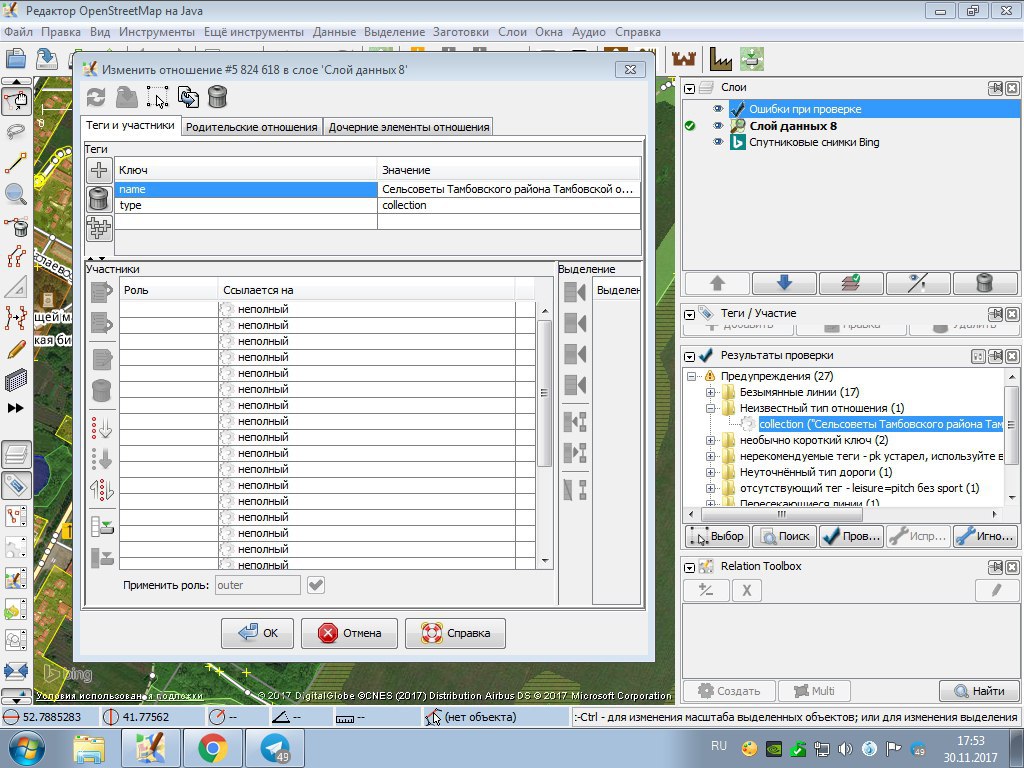Screen dimensions: 1024x768
Task: Move layer up with gray arrow
Action: pyautogui.click(x=717, y=283)
